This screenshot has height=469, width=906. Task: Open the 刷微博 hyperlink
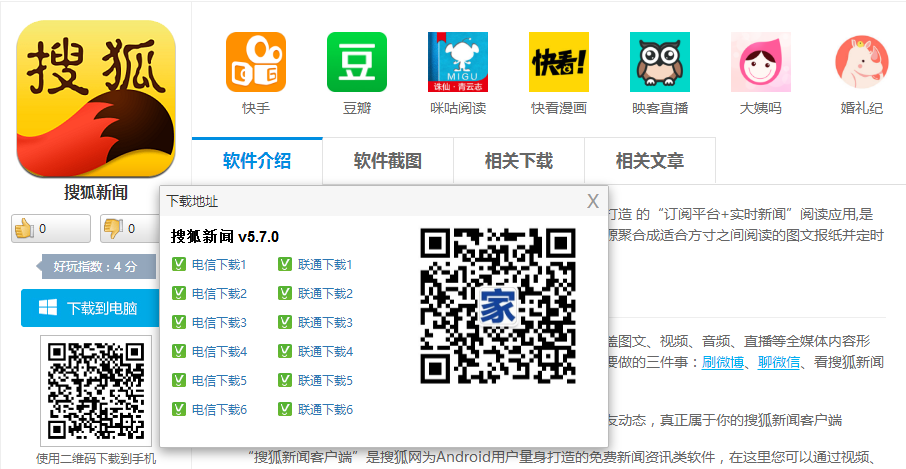point(722,363)
